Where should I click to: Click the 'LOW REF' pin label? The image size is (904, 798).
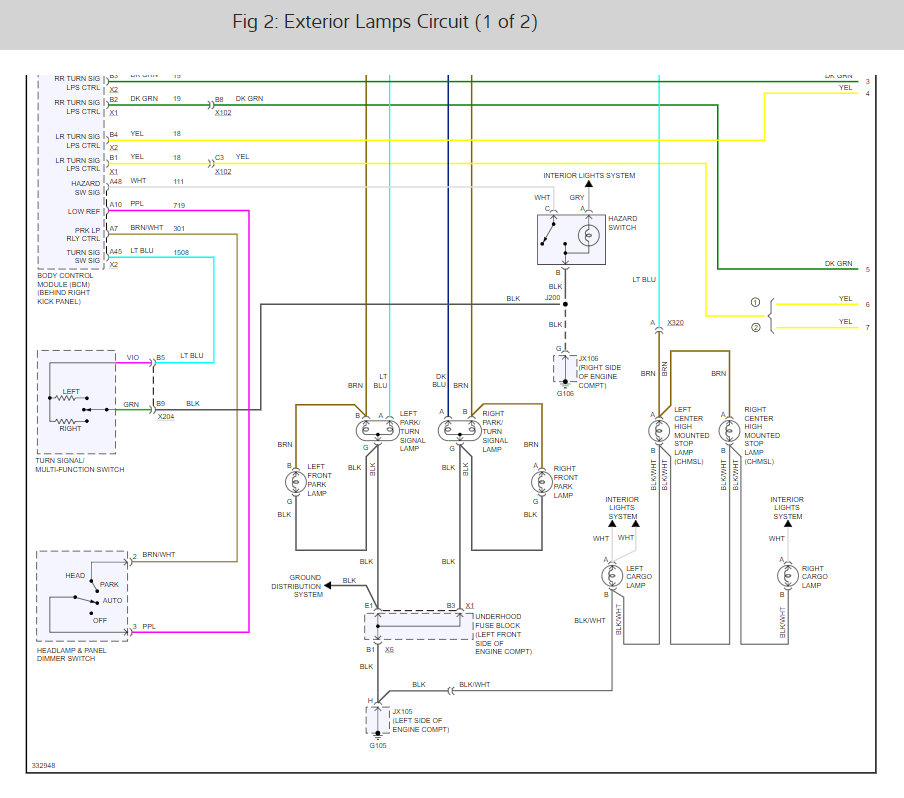84,212
